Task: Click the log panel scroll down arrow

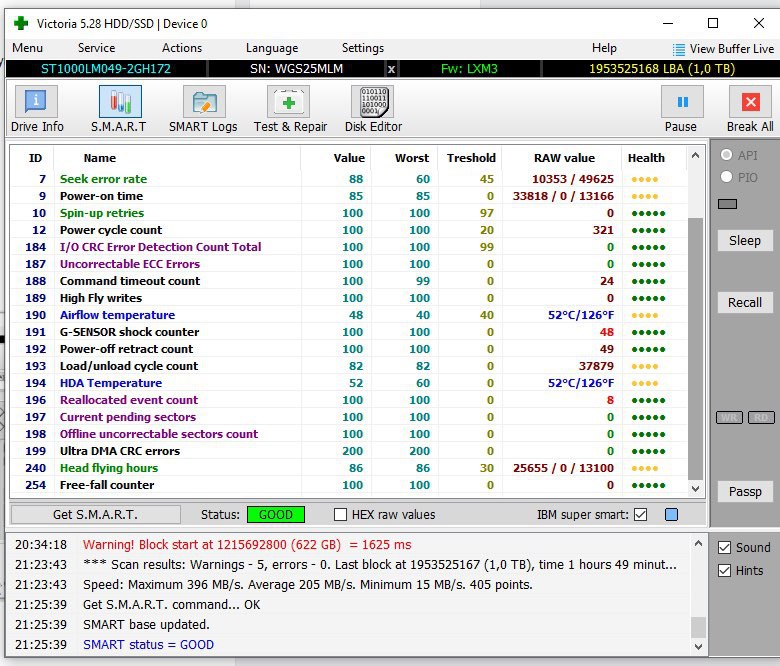Action: click(x=698, y=647)
